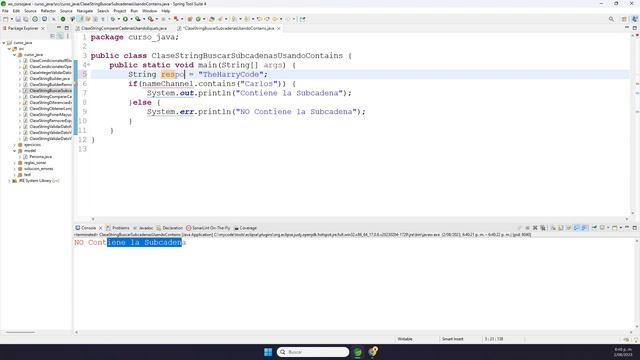
Task: Open the Run menu
Action: (134, 11)
